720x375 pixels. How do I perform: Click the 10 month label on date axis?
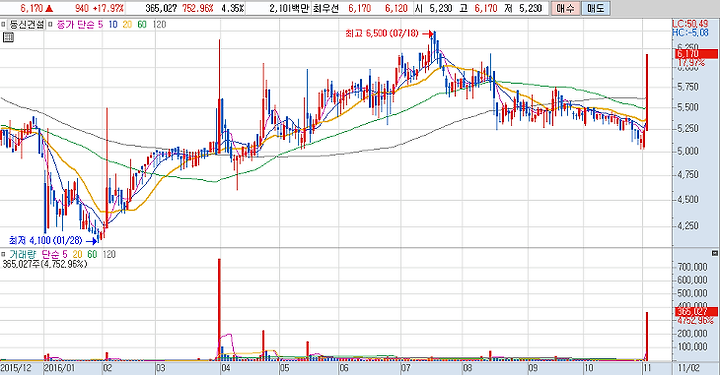click(589, 368)
